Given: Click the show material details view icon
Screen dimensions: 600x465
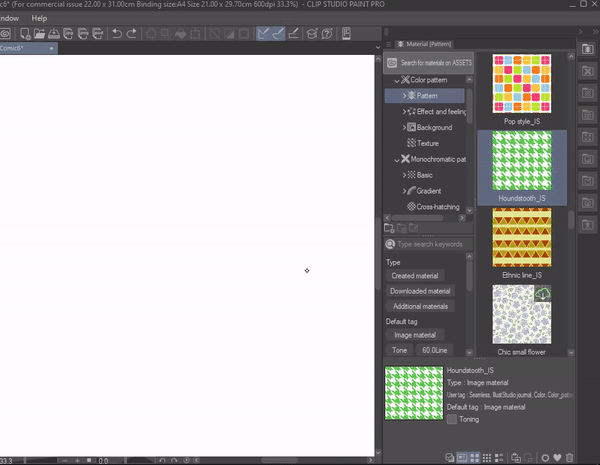Looking at the screenshot, I should coord(462,457).
